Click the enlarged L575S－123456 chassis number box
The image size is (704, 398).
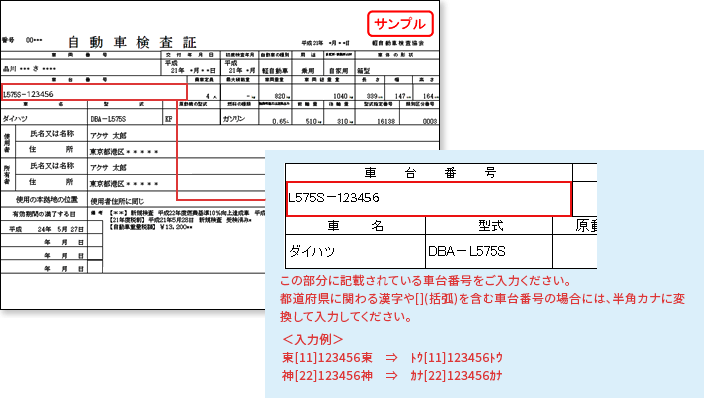click(x=429, y=199)
